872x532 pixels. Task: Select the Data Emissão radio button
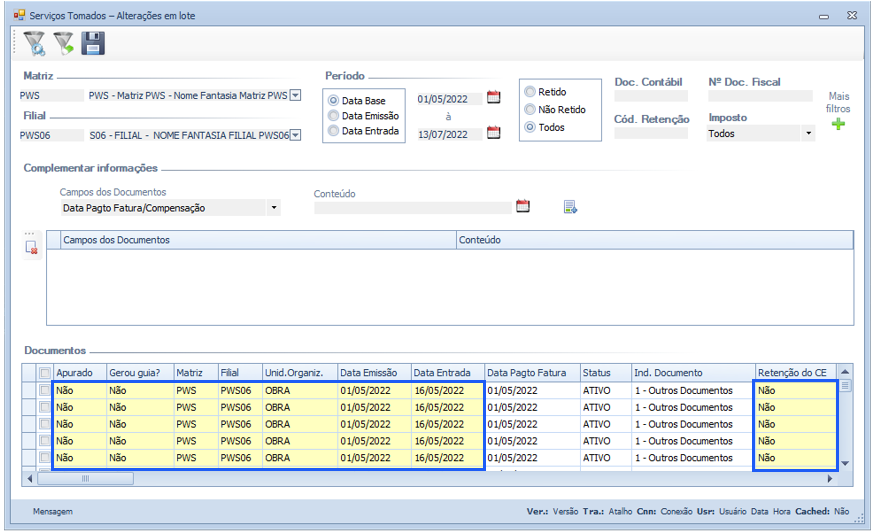pyautogui.click(x=333, y=116)
